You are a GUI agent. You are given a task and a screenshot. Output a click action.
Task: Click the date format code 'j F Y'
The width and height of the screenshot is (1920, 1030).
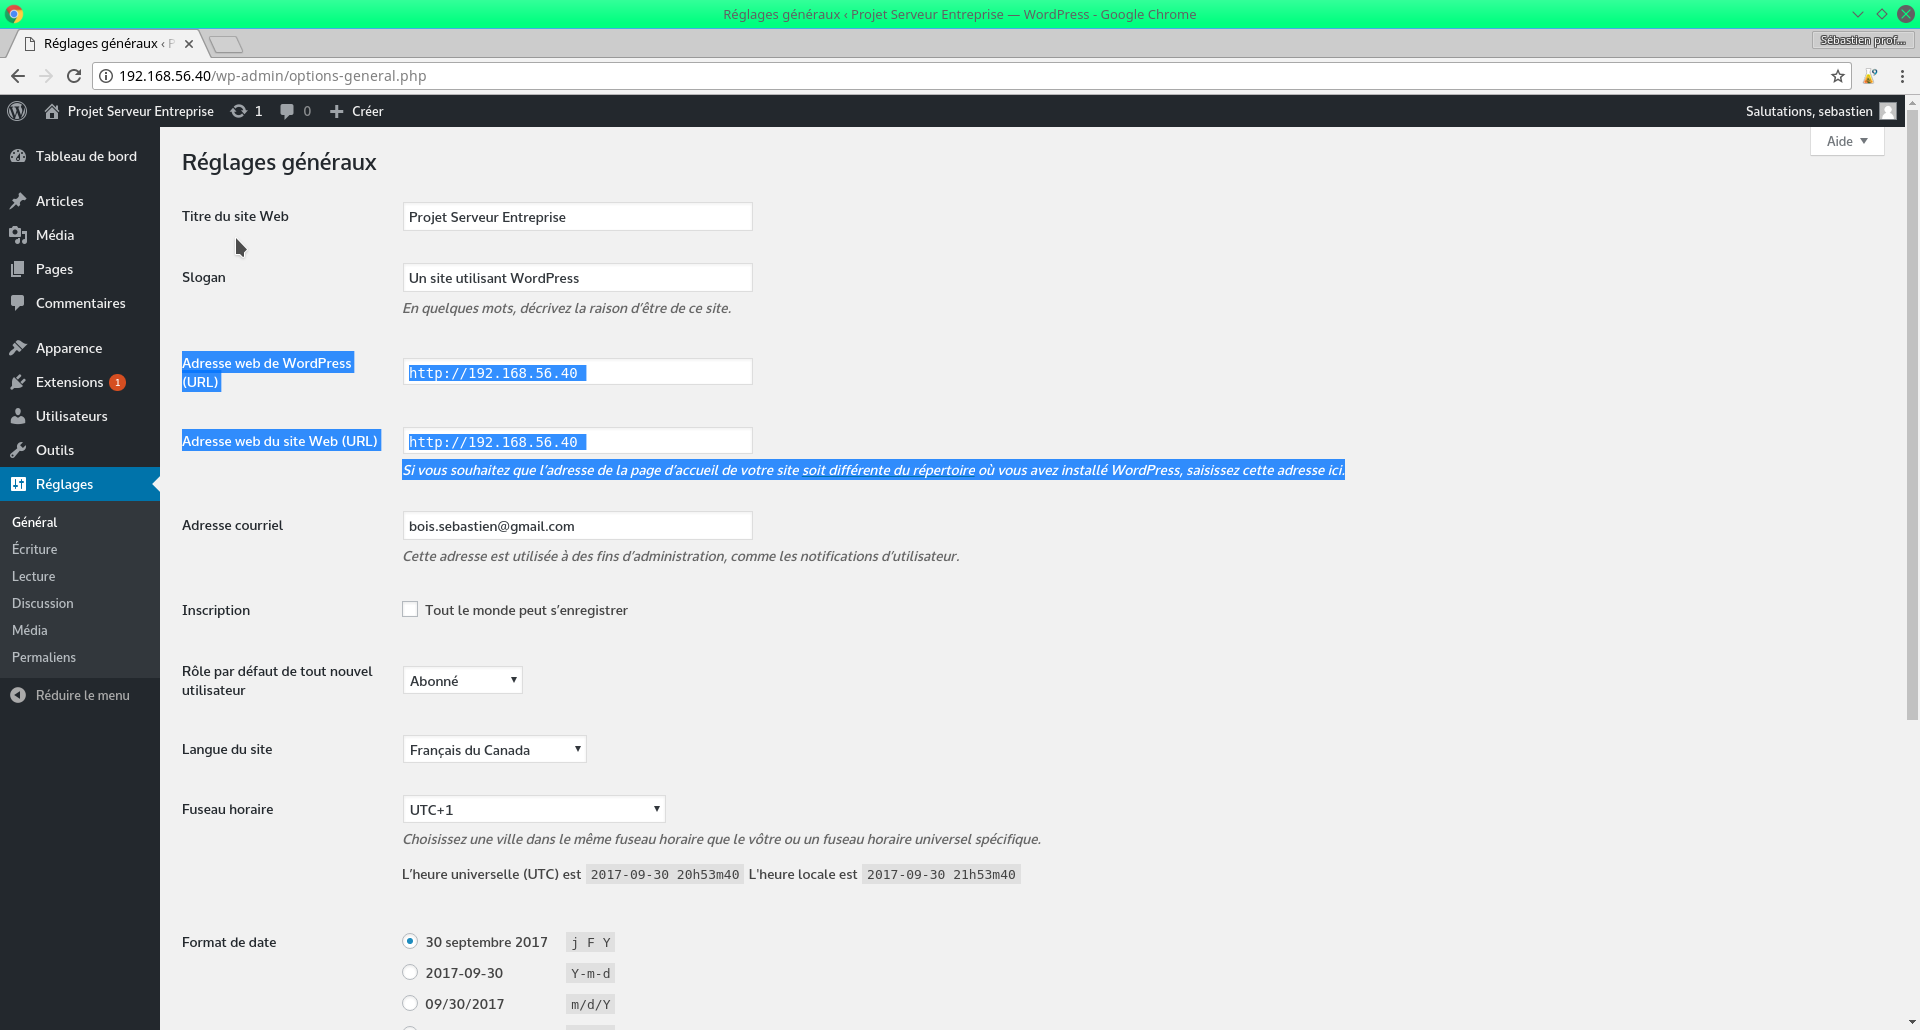coord(590,942)
